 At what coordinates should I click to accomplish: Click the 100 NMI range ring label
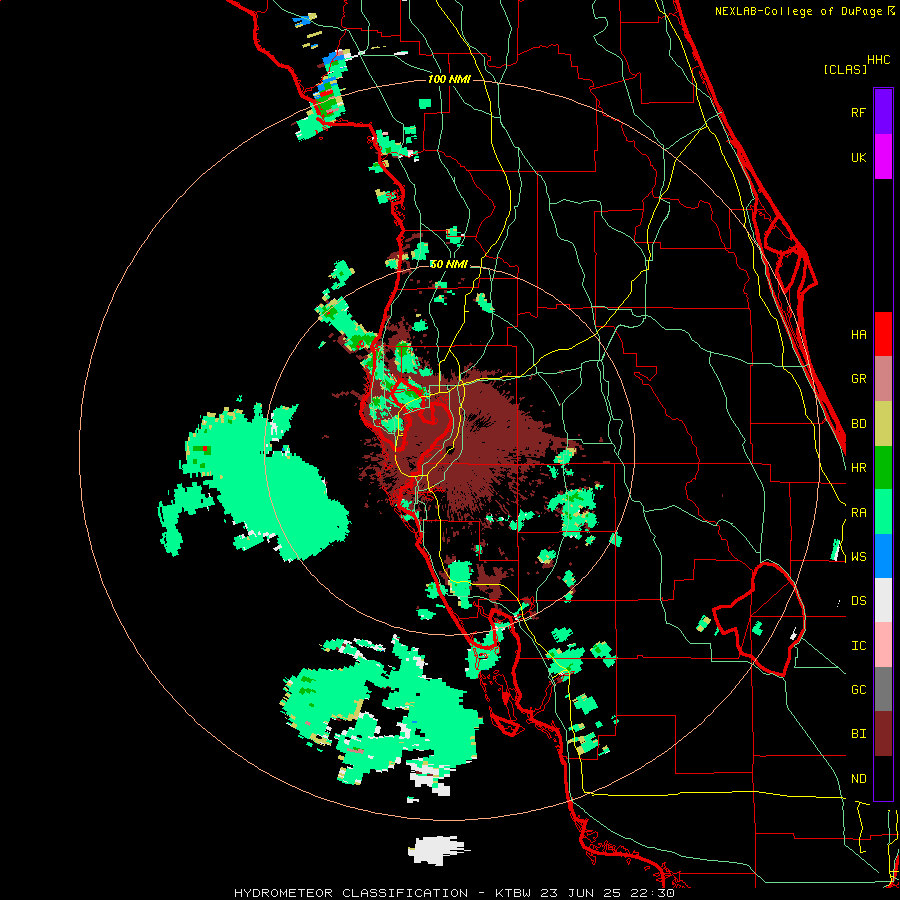tap(449, 79)
